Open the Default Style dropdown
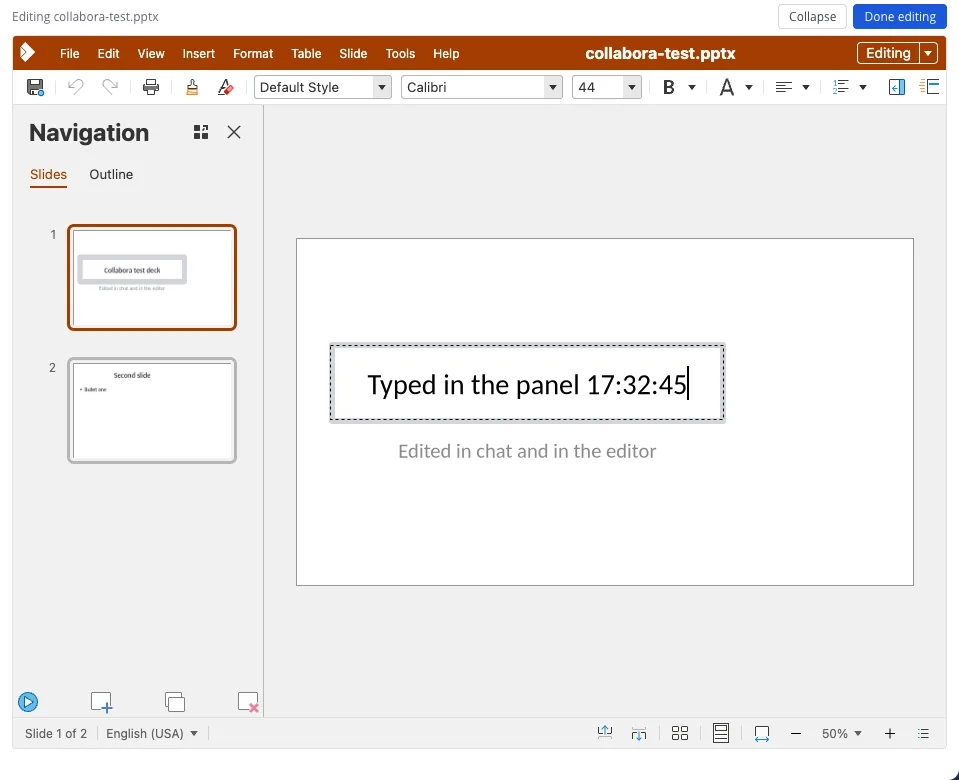 (x=382, y=87)
